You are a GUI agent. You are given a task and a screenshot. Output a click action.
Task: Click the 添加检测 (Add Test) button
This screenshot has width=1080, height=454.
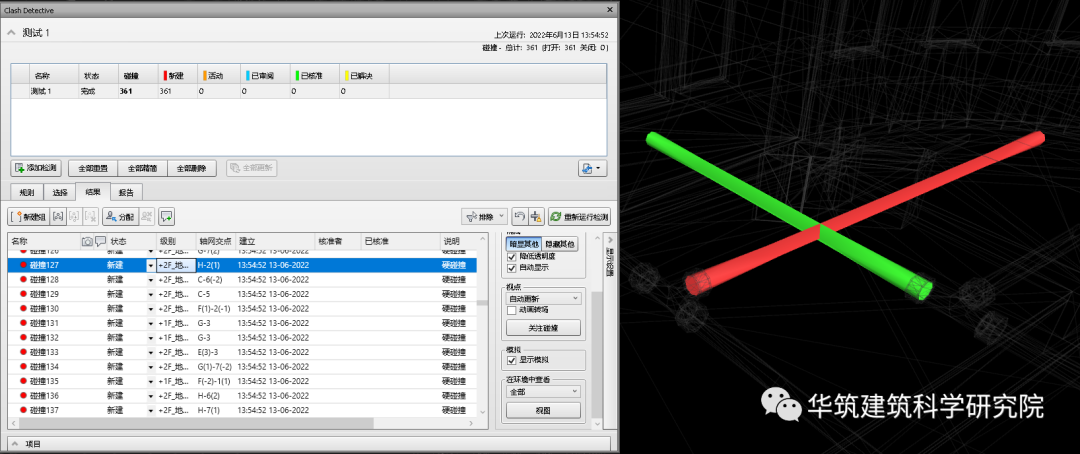(38, 167)
